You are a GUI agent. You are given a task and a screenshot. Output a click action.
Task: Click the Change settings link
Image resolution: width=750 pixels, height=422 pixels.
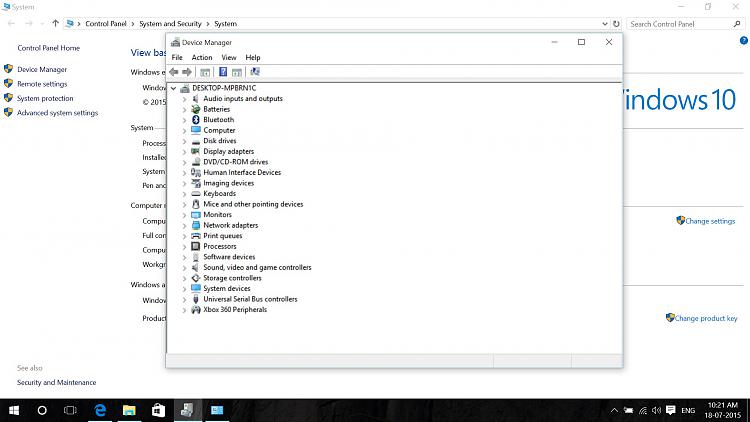[710, 221]
